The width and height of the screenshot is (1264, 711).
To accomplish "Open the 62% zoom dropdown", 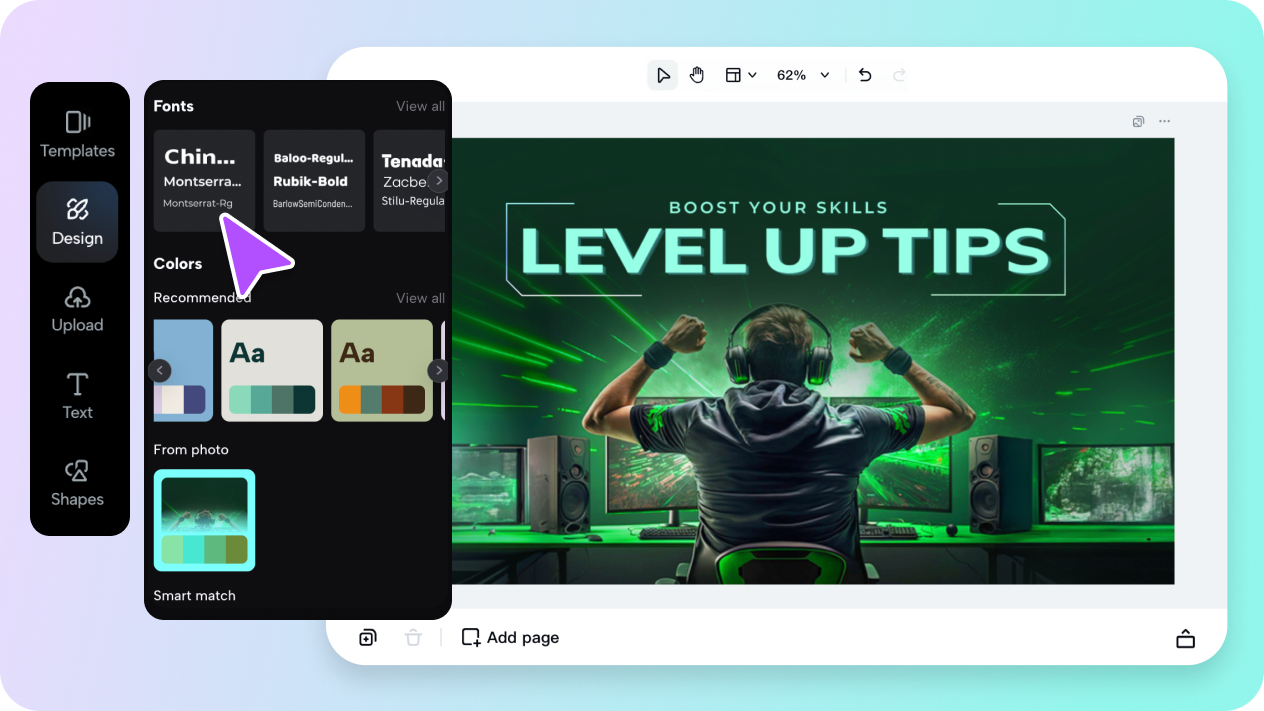I will (x=803, y=75).
